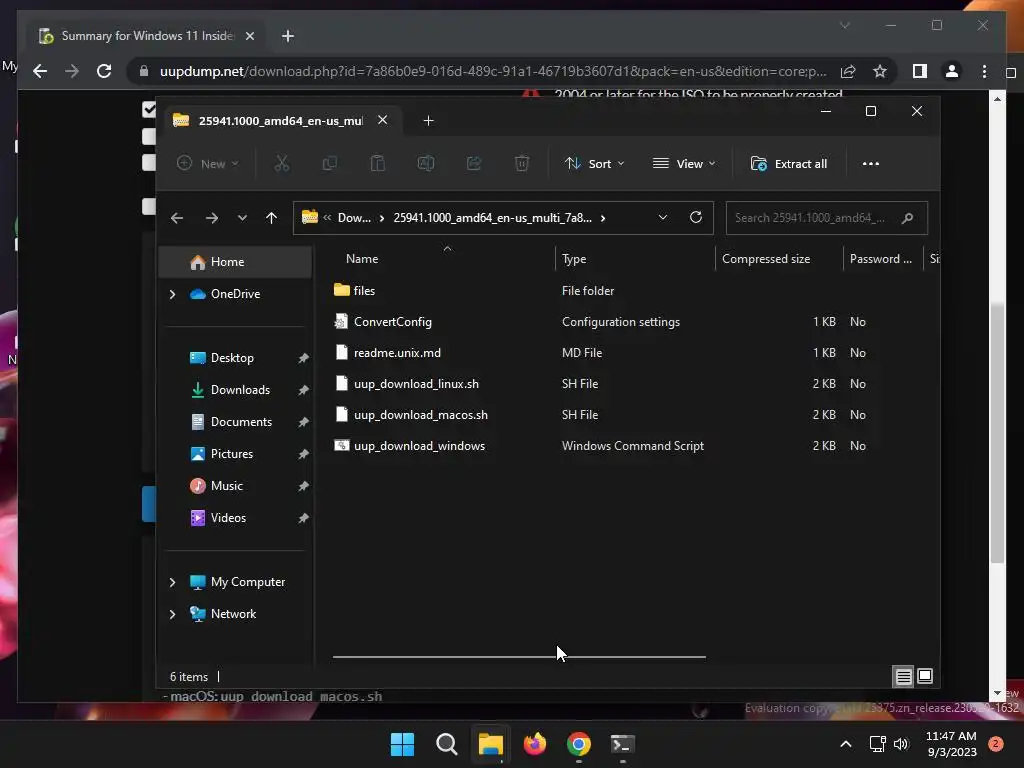The width and height of the screenshot is (1024, 768).
Task: Sort by the Type column header
Action: [x=574, y=259]
